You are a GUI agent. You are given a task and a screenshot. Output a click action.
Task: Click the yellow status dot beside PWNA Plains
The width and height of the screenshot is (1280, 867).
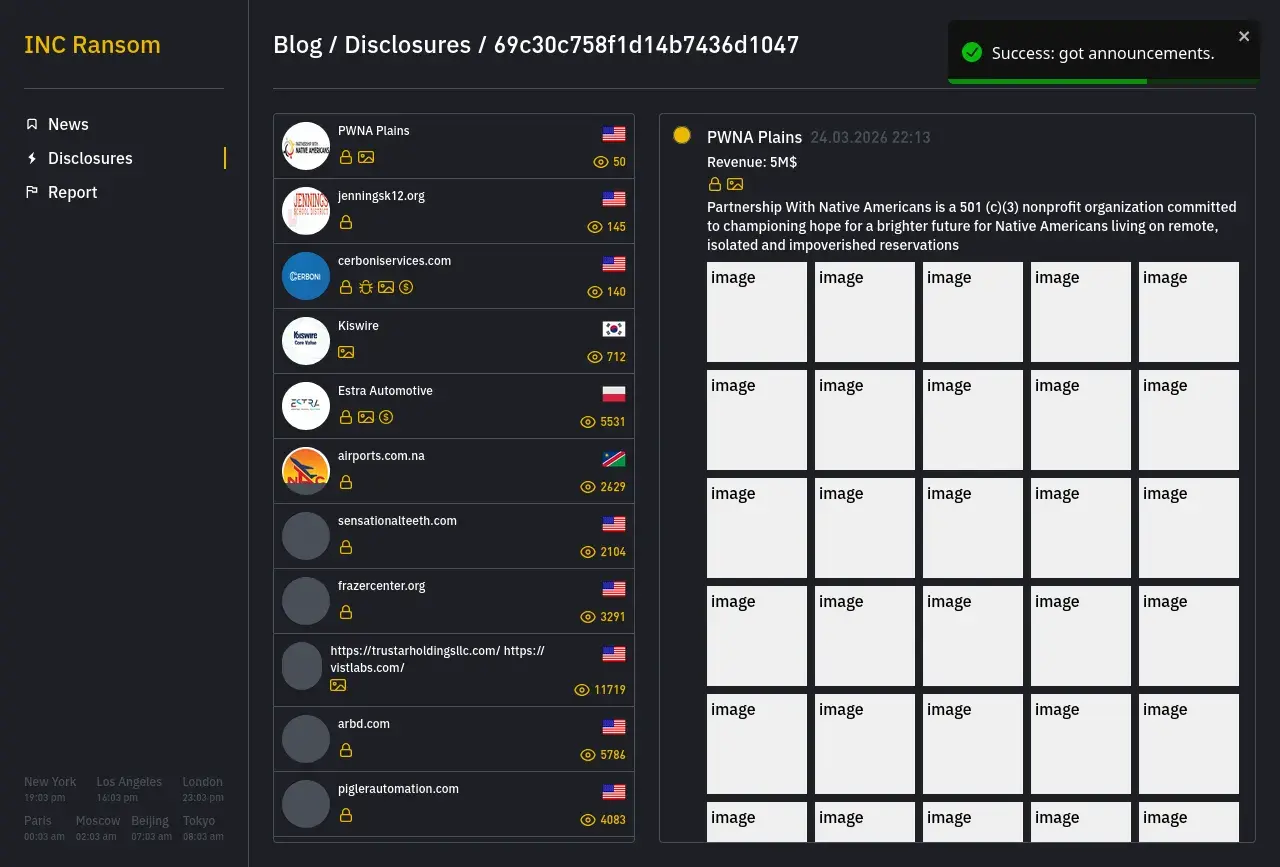(x=682, y=135)
